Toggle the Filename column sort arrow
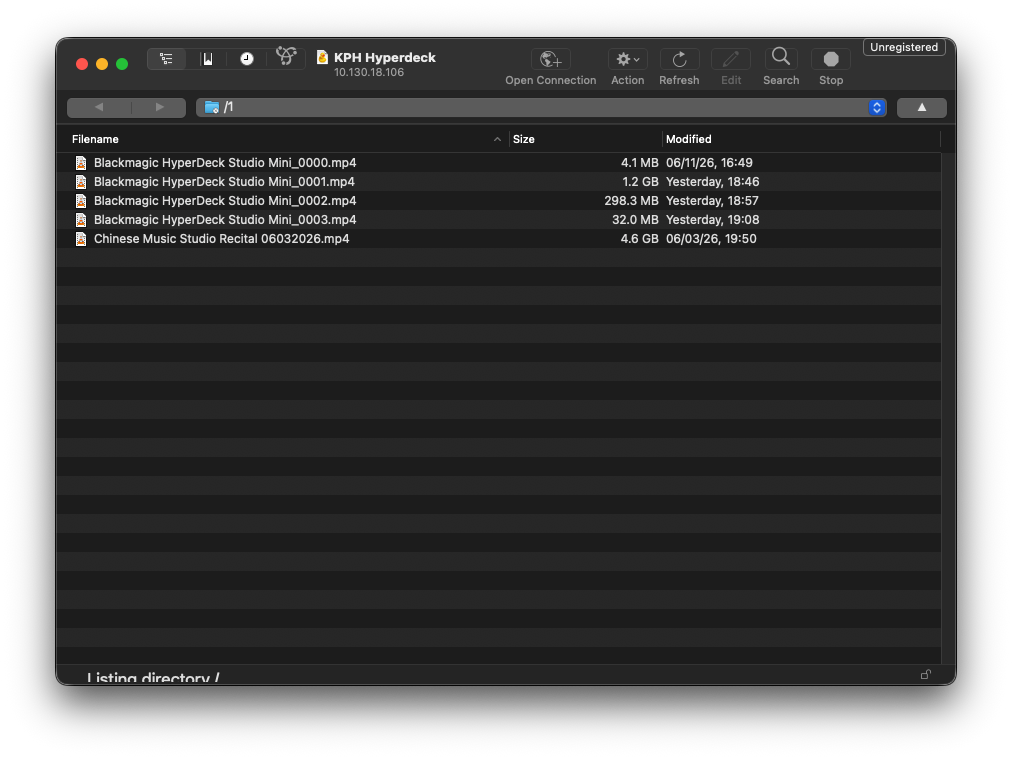This screenshot has width=1012, height=759. (x=497, y=139)
